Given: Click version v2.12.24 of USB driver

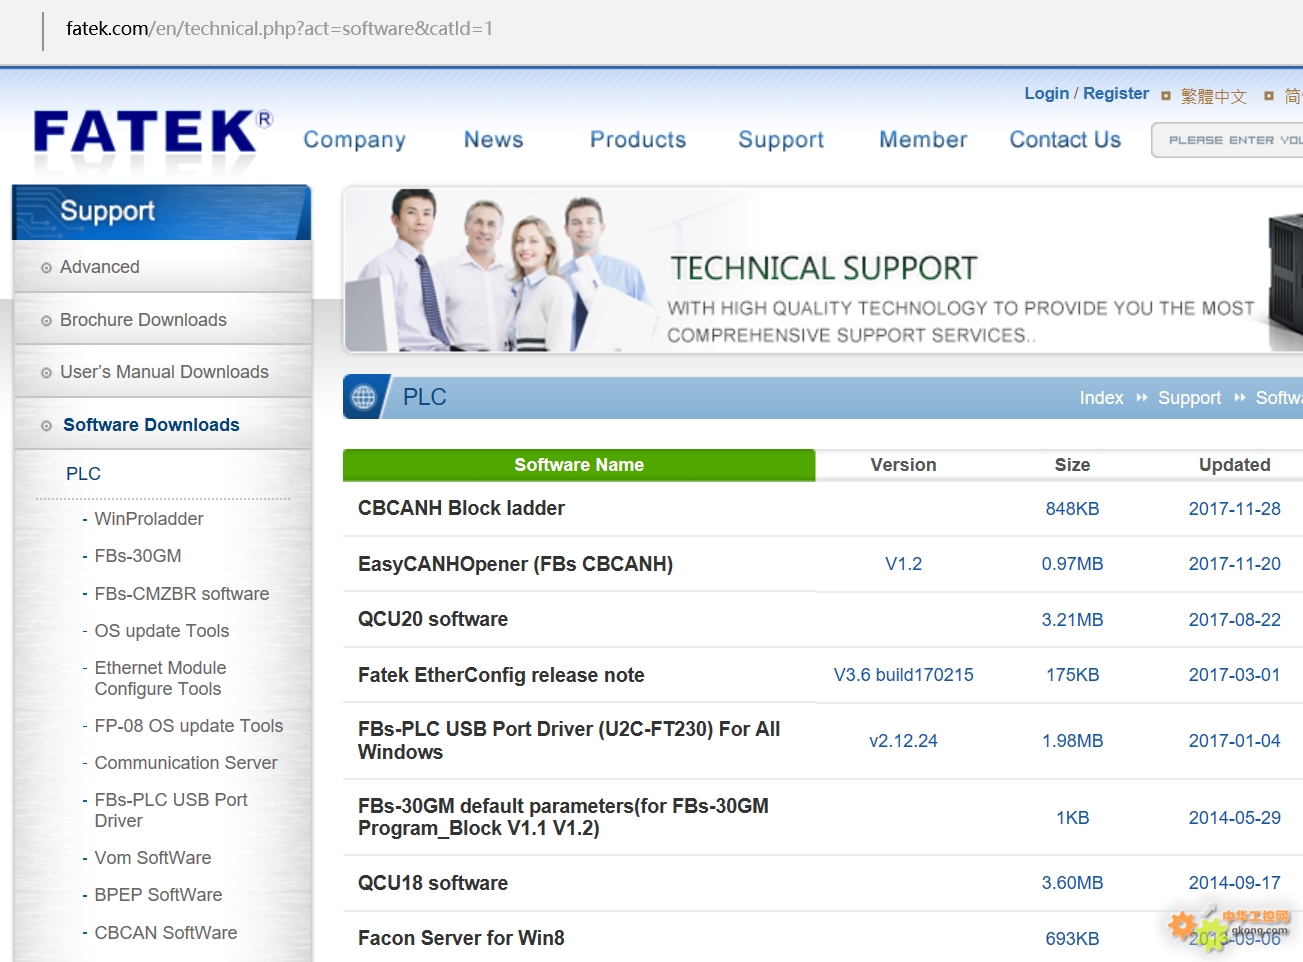Looking at the screenshot, I should 903,741.
